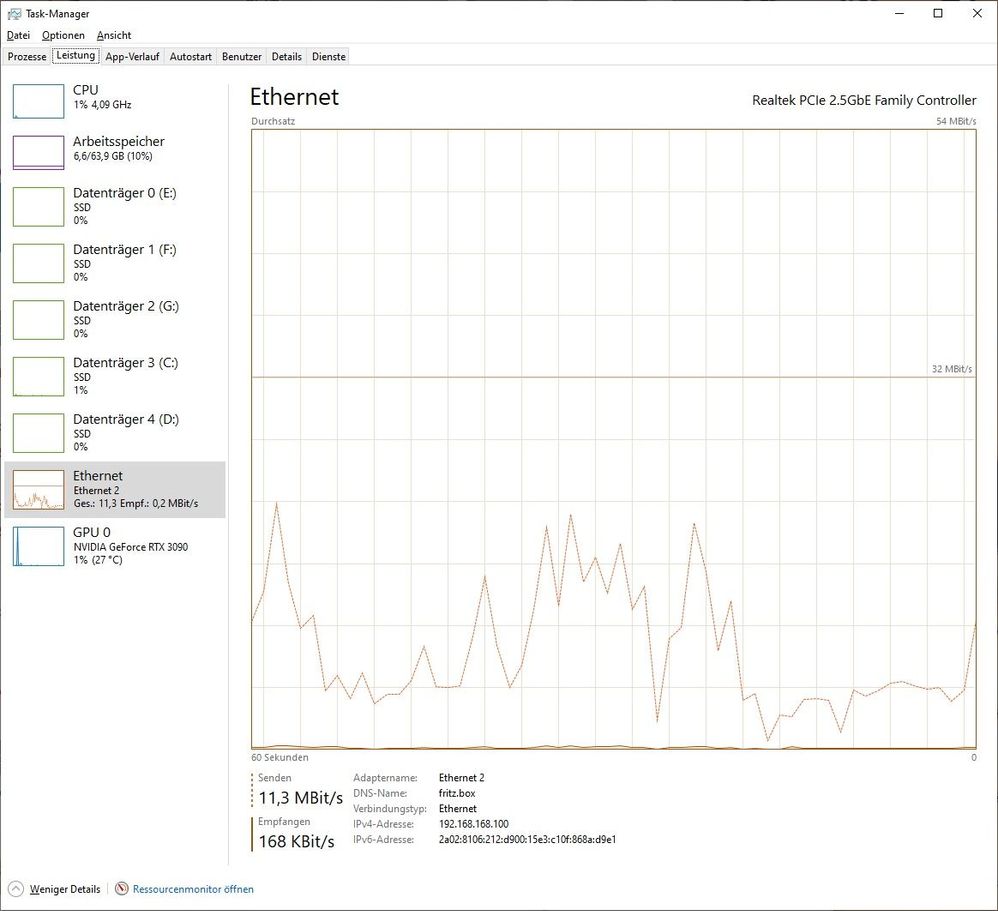Close the Task-Manager window

click(x=978, y=13)
